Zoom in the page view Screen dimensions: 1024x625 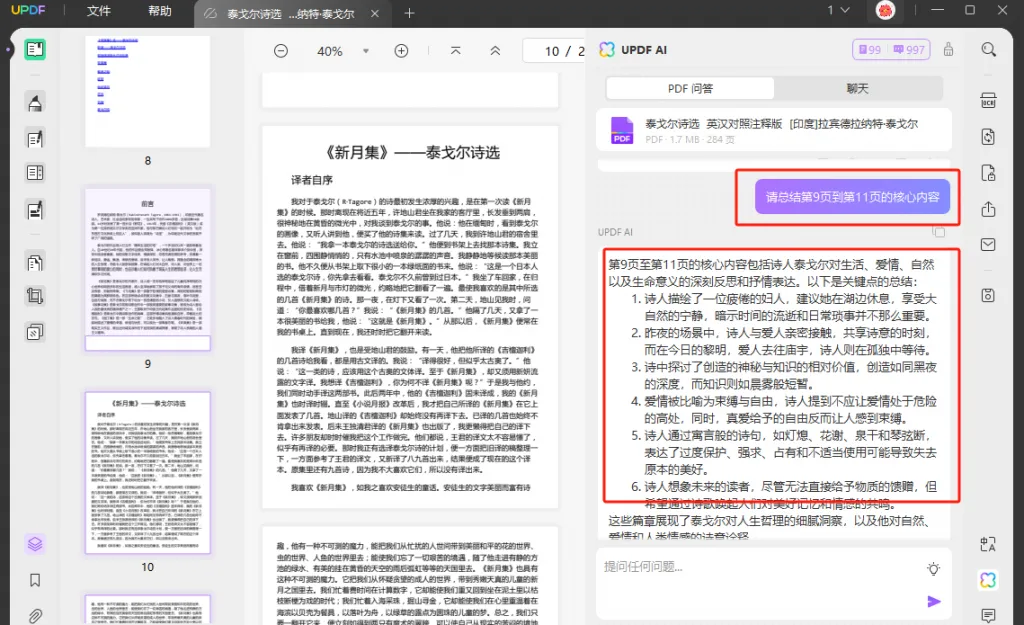click(x=401, y=51)
